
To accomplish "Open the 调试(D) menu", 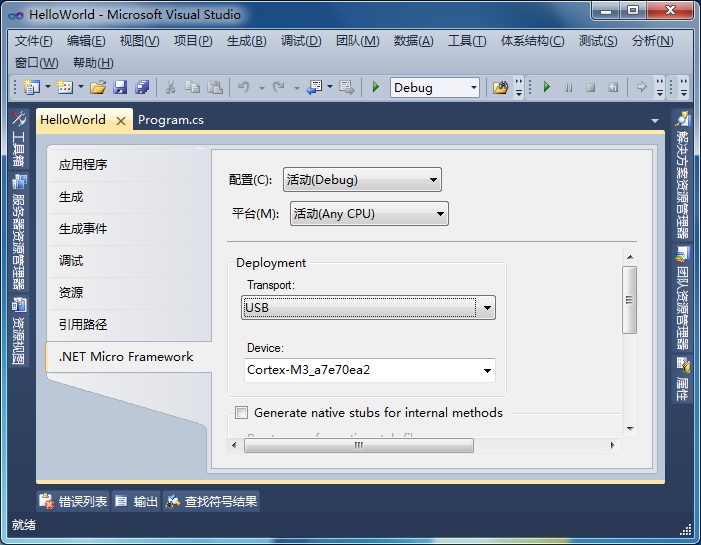I will [301, 41].
